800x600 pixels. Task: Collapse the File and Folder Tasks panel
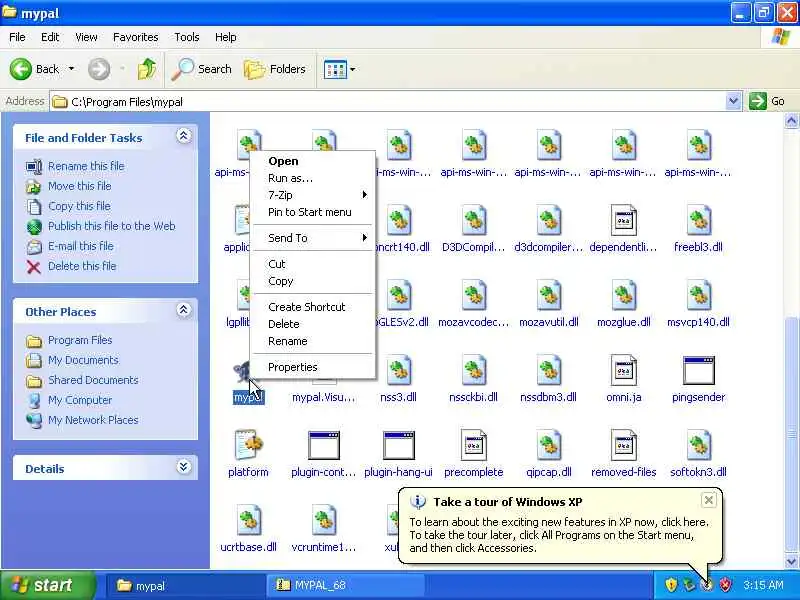click(x=184, y=136)
